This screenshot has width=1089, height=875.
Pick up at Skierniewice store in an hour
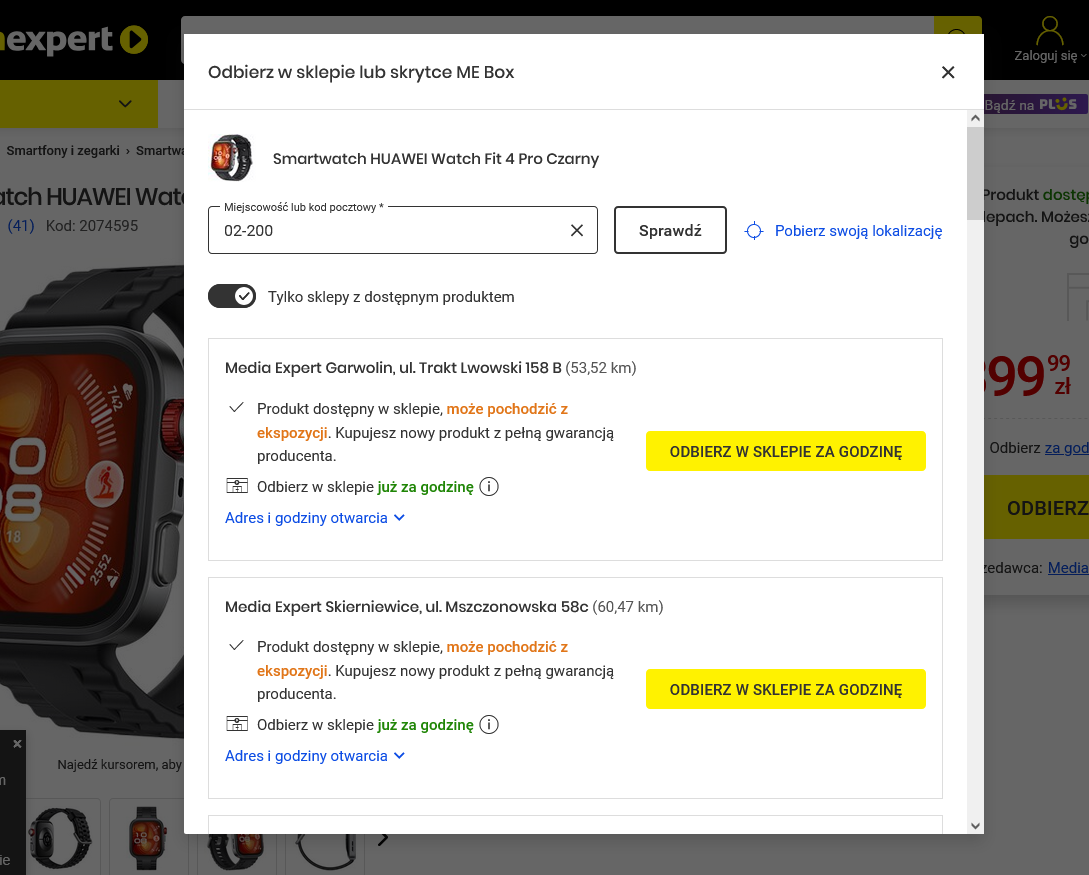coord(785,690)
